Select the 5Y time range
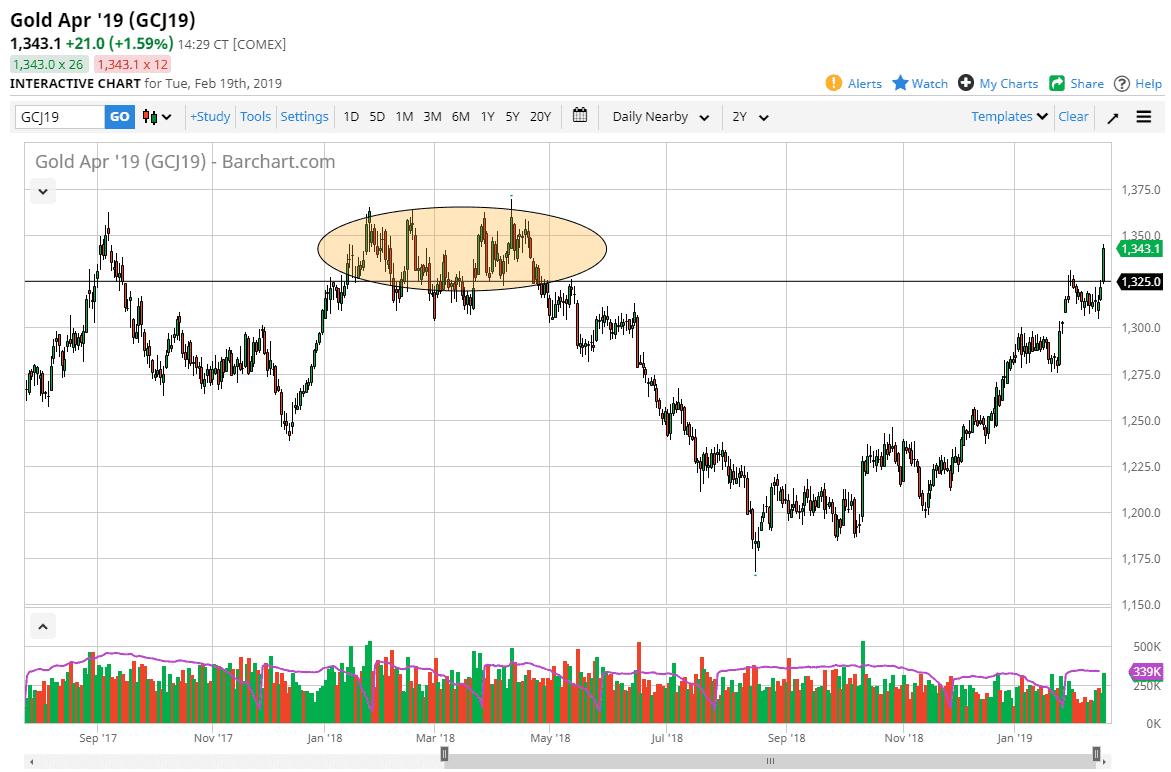Viewport: 1171px width, 772px height. pyautogui.click(x=512, y=117)
